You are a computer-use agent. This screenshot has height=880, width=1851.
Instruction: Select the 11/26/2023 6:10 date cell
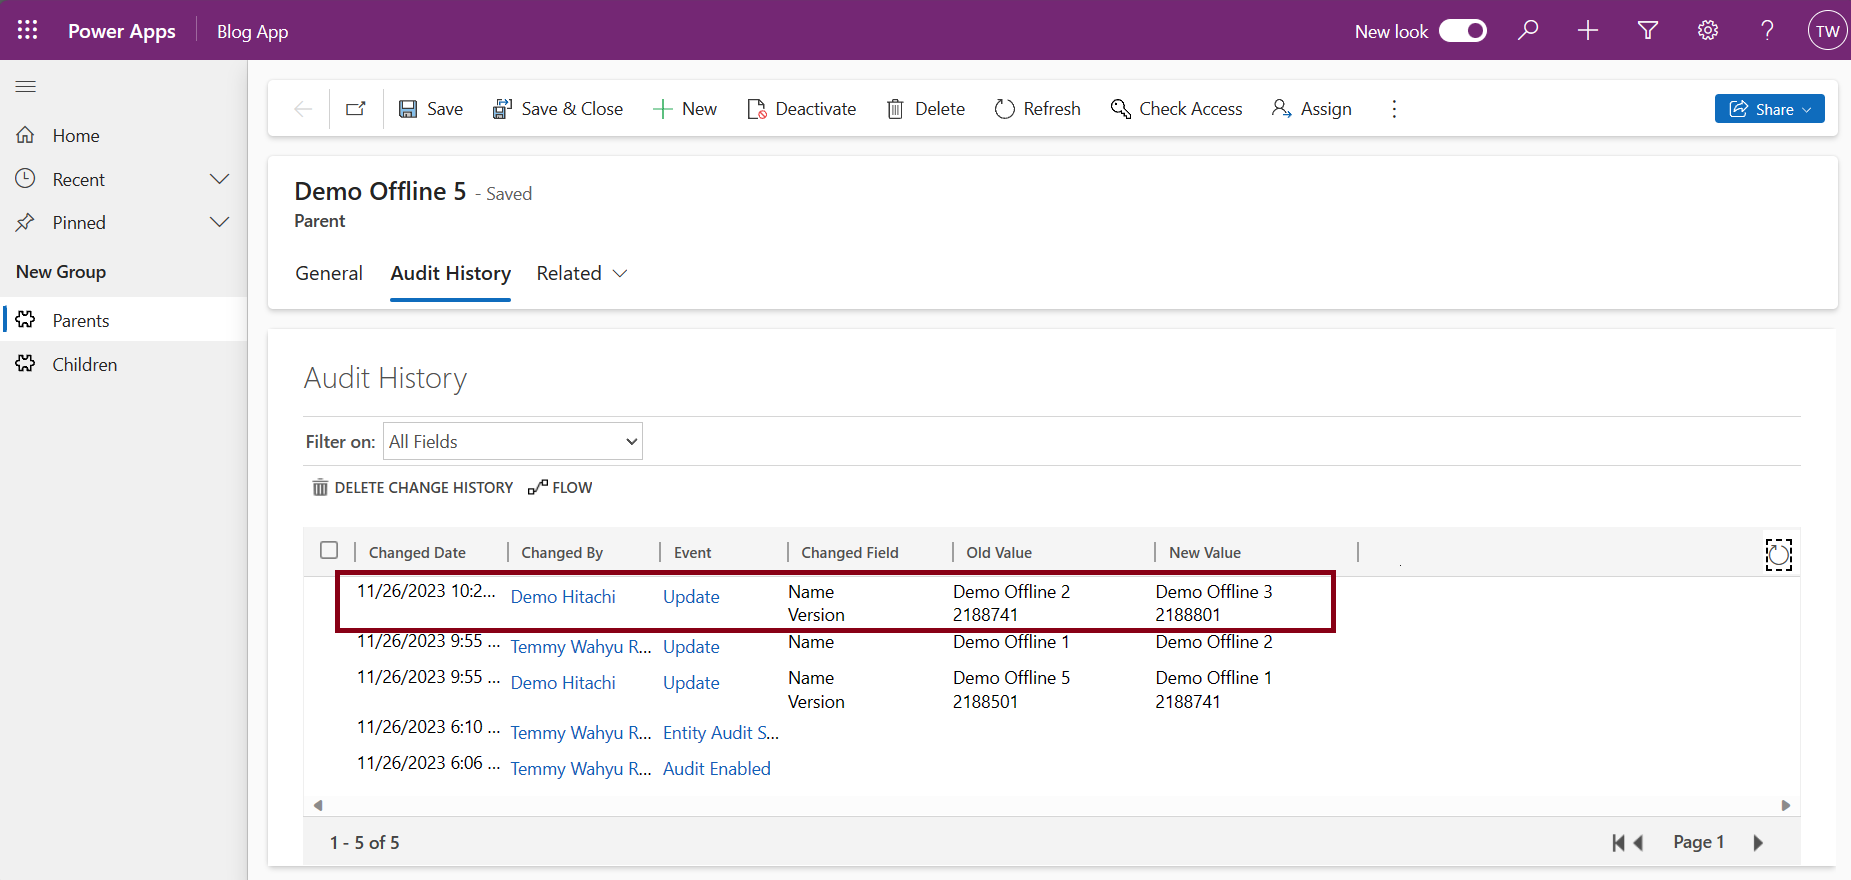coord(428,727)
